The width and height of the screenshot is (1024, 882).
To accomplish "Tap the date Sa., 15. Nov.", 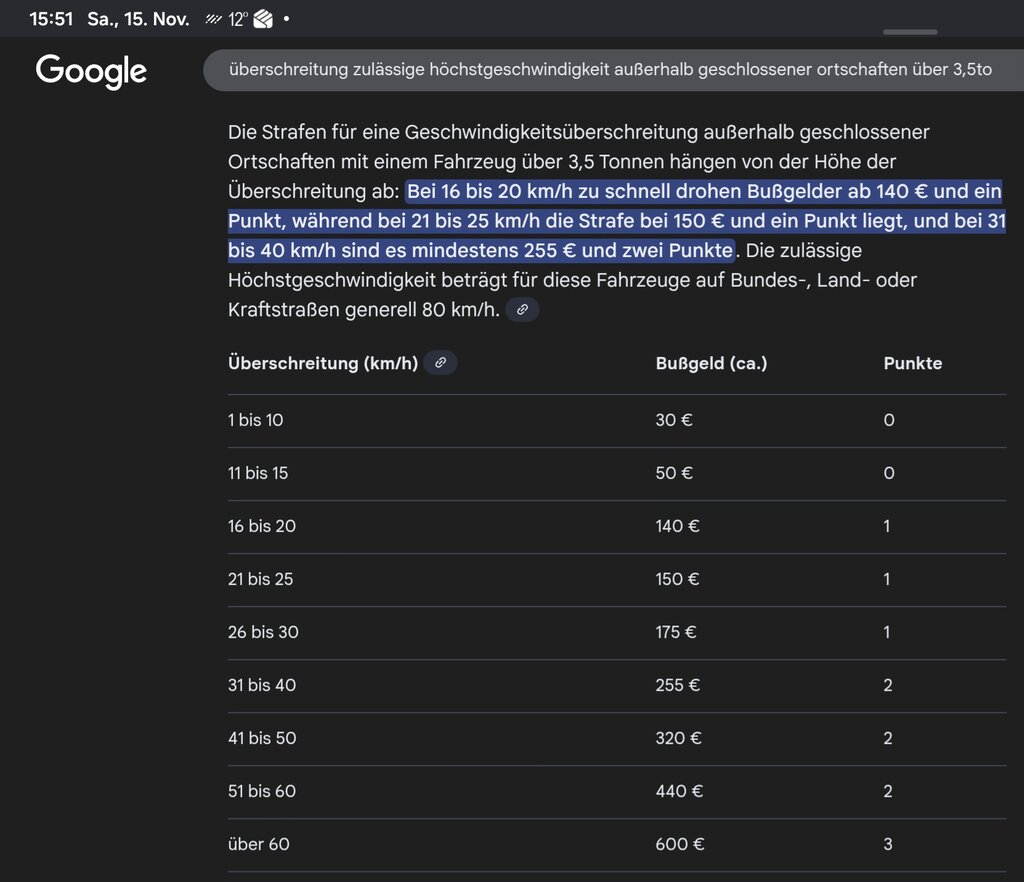I will (138, 19).
